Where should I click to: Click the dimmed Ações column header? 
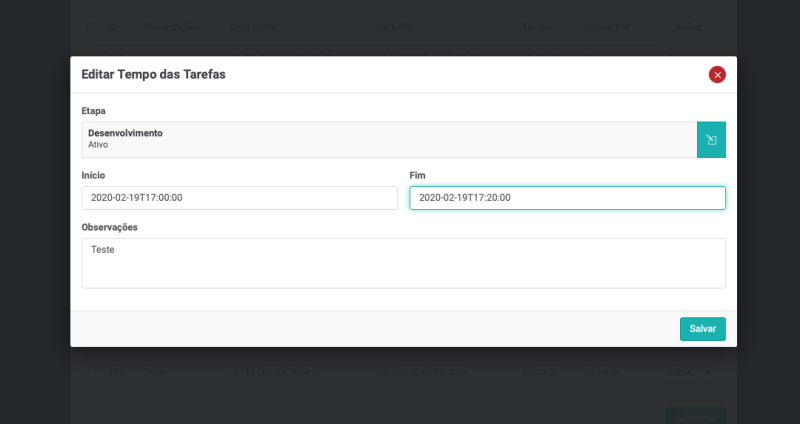(688, 28)
